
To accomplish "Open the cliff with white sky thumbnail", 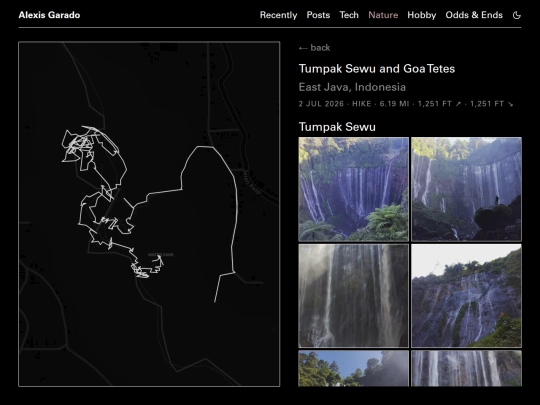I will 466,296.
